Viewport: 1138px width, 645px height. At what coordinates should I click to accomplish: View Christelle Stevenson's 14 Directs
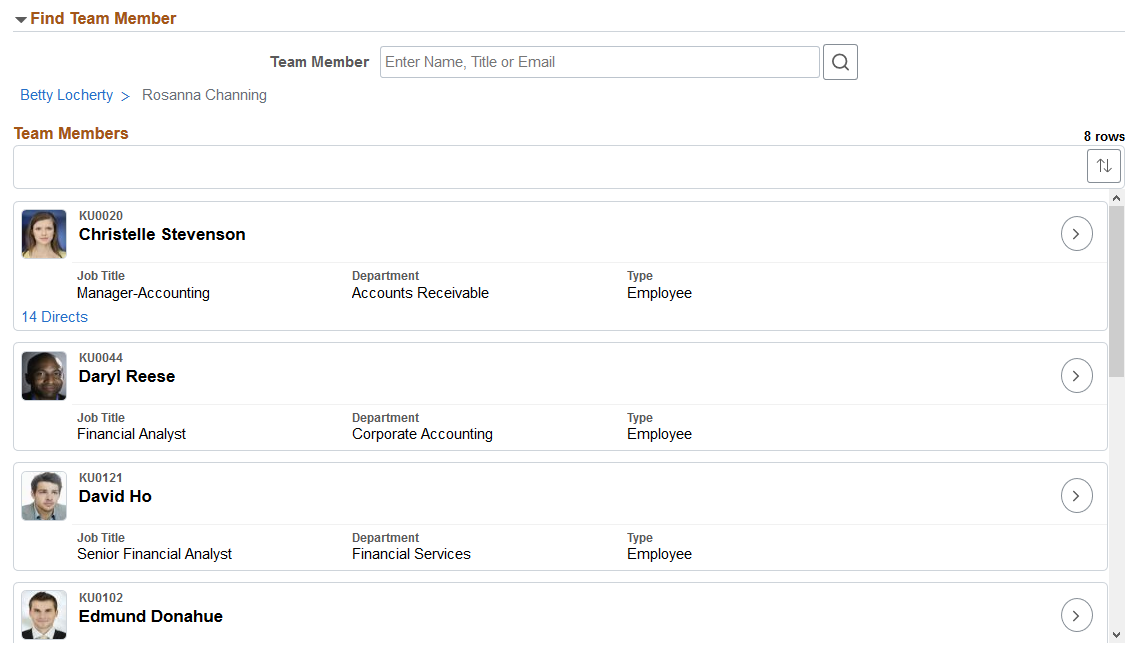(54, 317)
